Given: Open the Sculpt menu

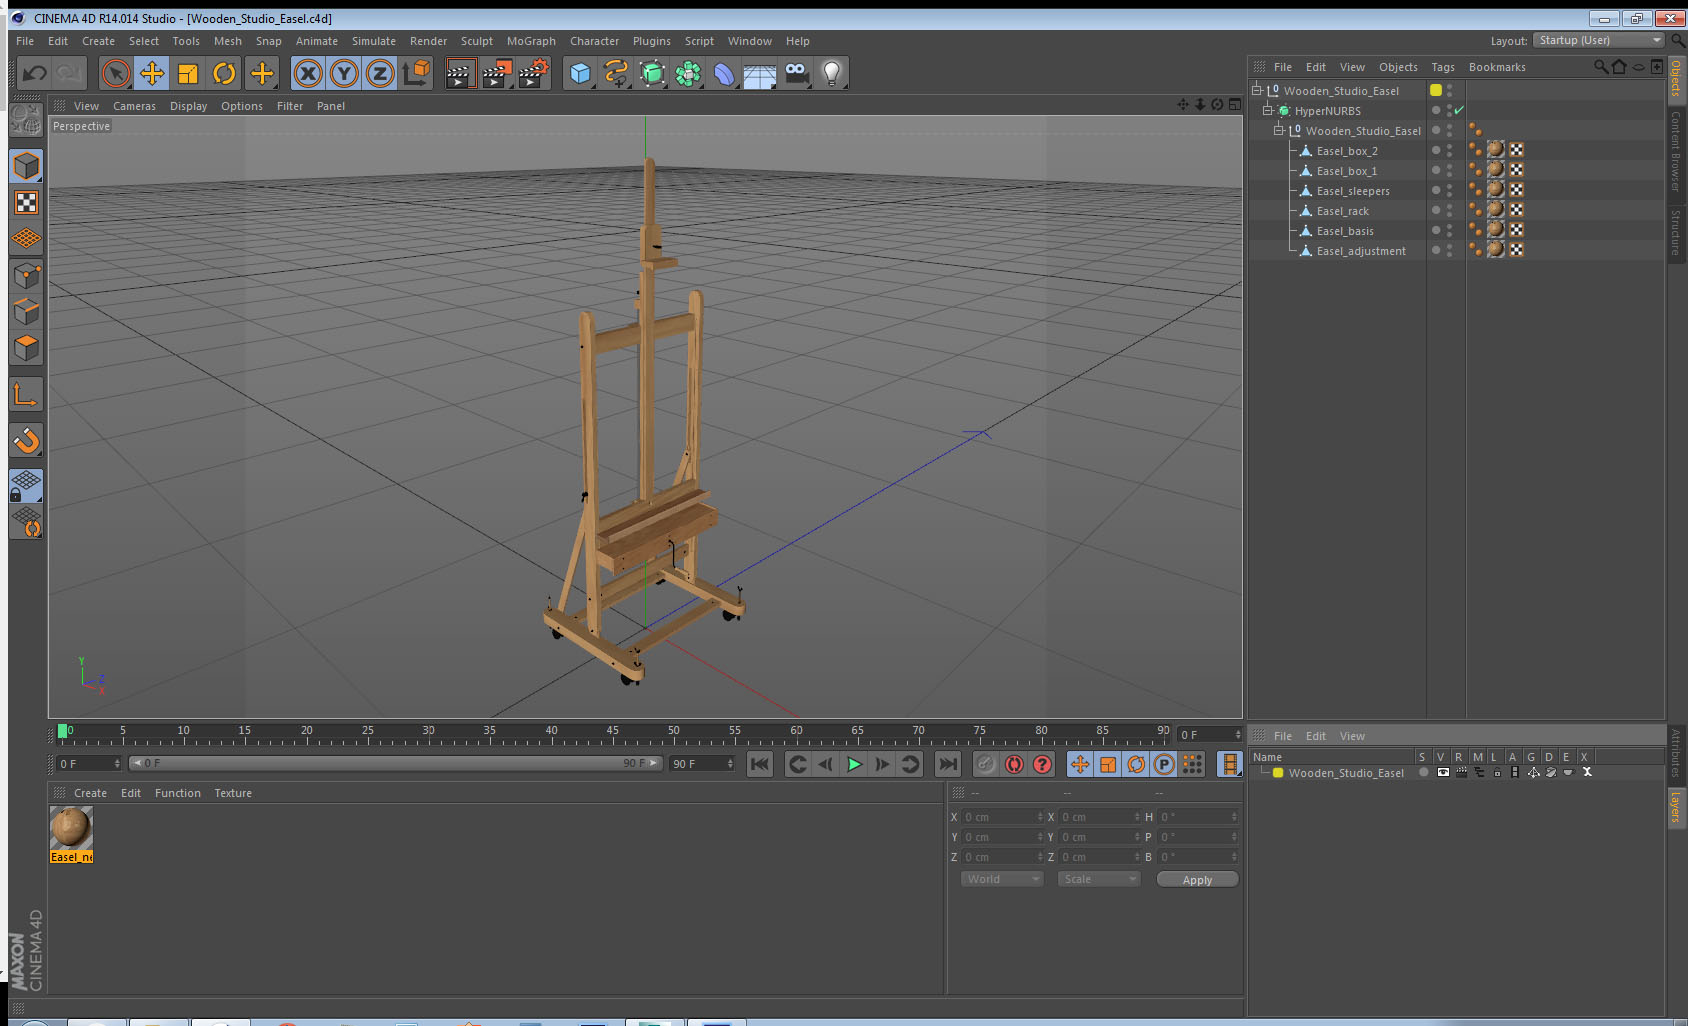Looking at the screenshot, I should (477, 41).
